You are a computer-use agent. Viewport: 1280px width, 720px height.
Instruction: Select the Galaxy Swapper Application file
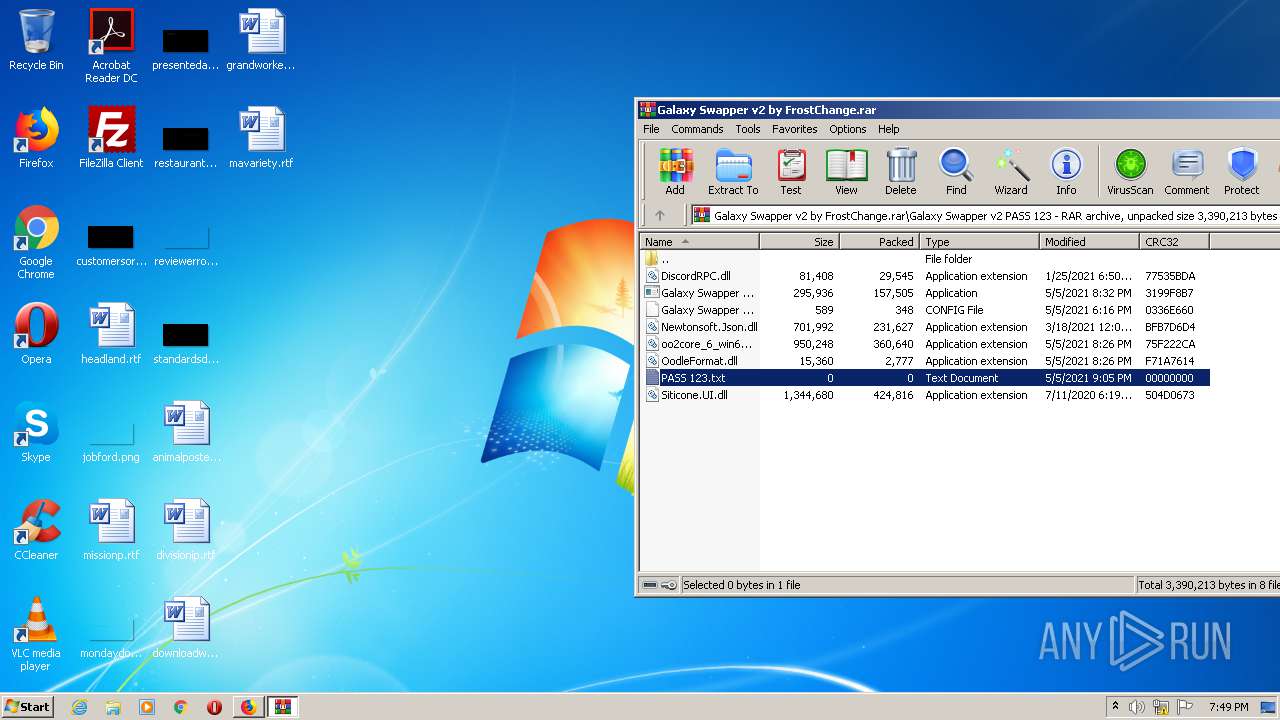click(x=925, y=293)
